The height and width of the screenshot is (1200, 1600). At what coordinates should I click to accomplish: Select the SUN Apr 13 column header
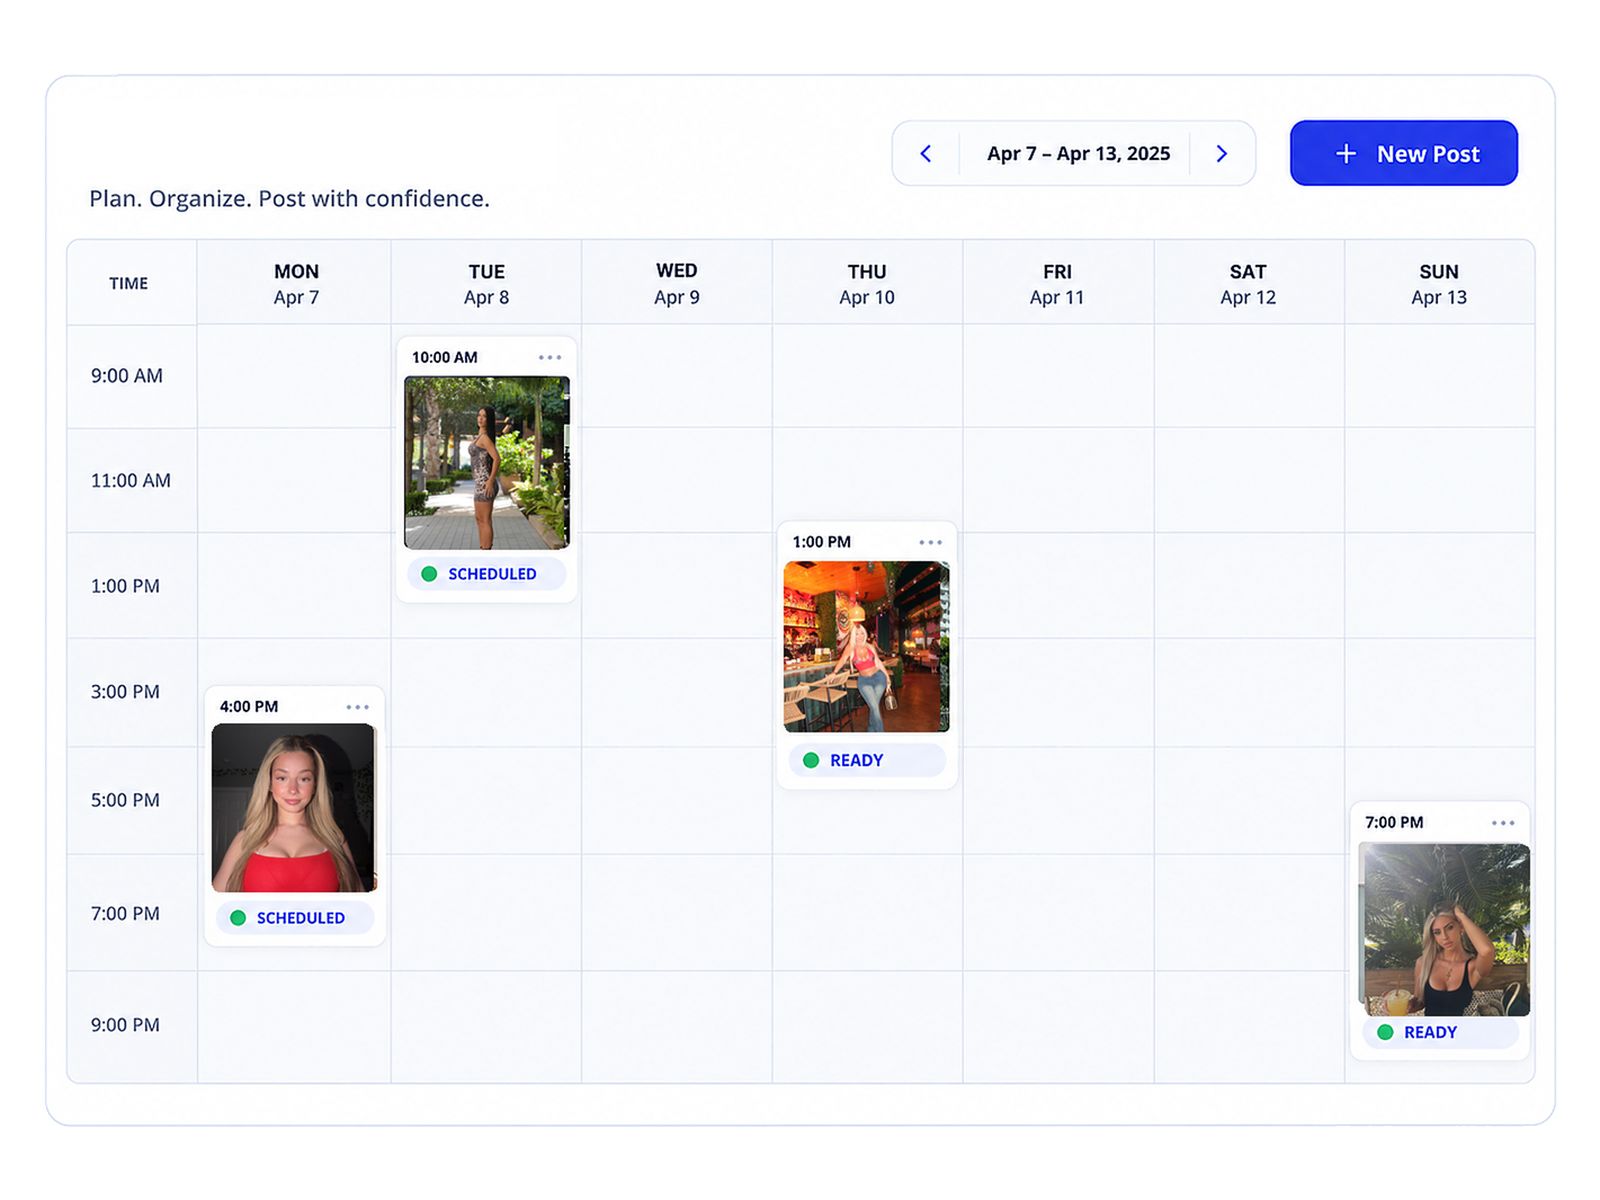pyautogui.click(x=1439, y=284)
